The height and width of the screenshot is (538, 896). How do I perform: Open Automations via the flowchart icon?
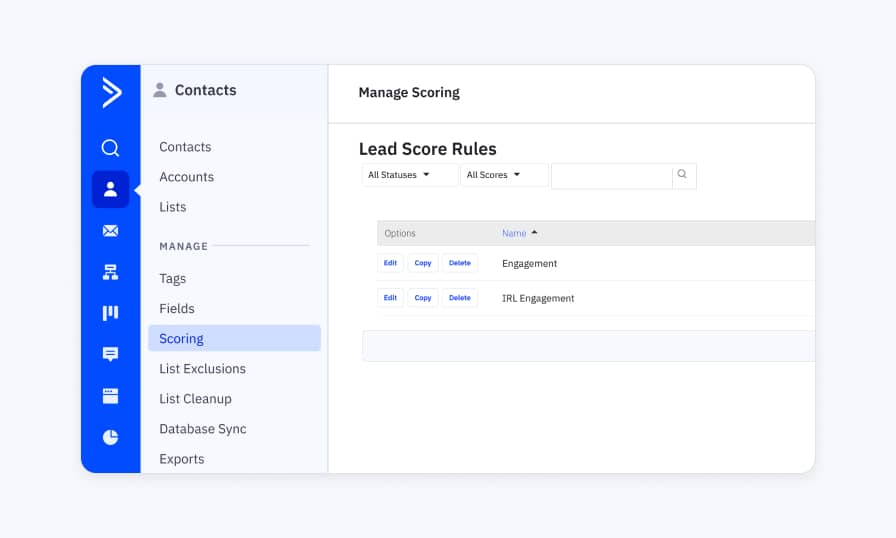[110, 272]
